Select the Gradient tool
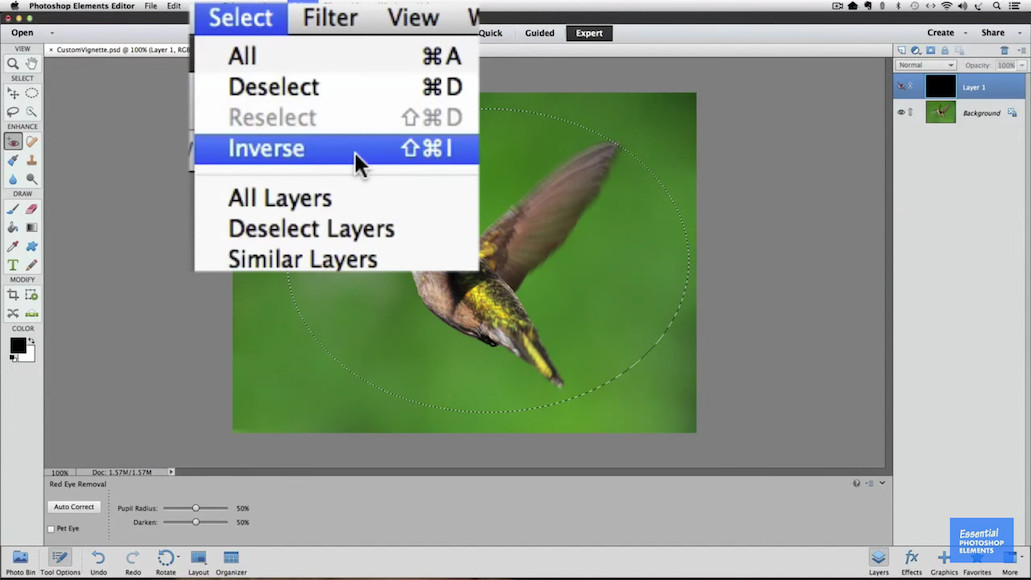Viewport: 1031px width, 580px height. 32,228
